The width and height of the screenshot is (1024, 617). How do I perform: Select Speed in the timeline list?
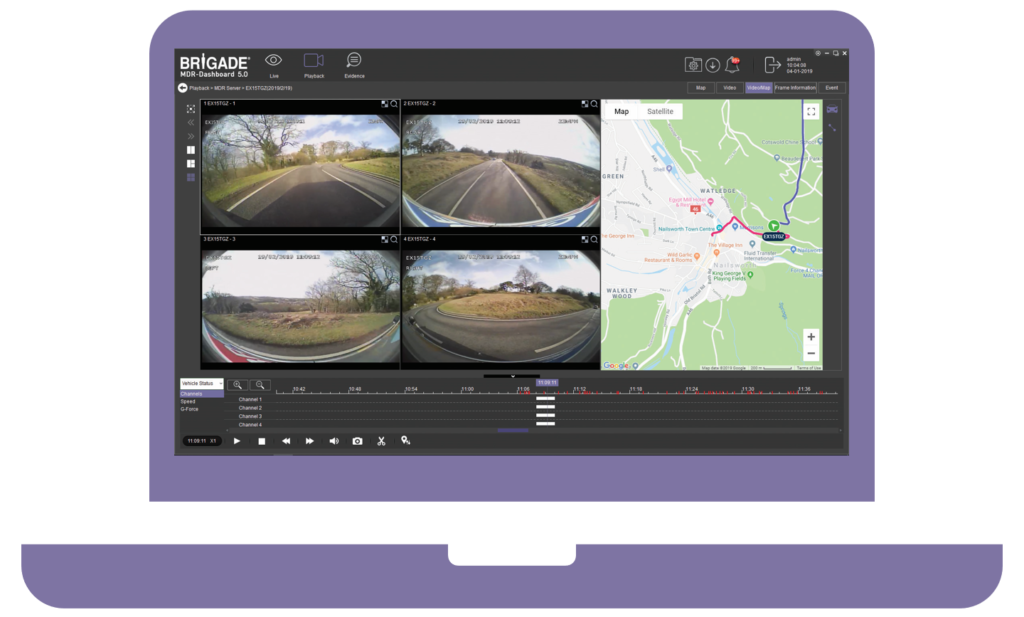coord(188,402)
